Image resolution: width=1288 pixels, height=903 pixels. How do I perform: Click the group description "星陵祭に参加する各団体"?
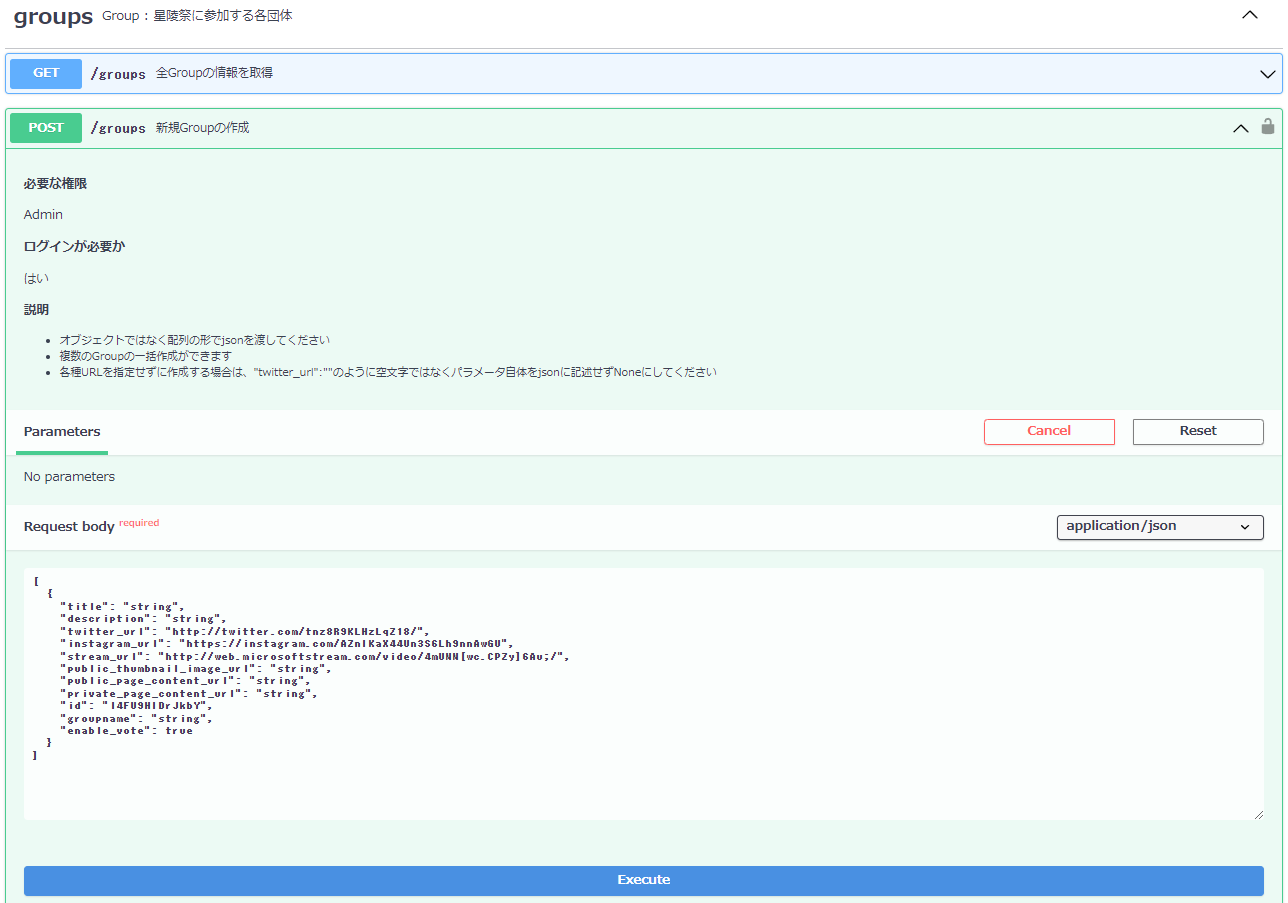(x=223, y=16)
